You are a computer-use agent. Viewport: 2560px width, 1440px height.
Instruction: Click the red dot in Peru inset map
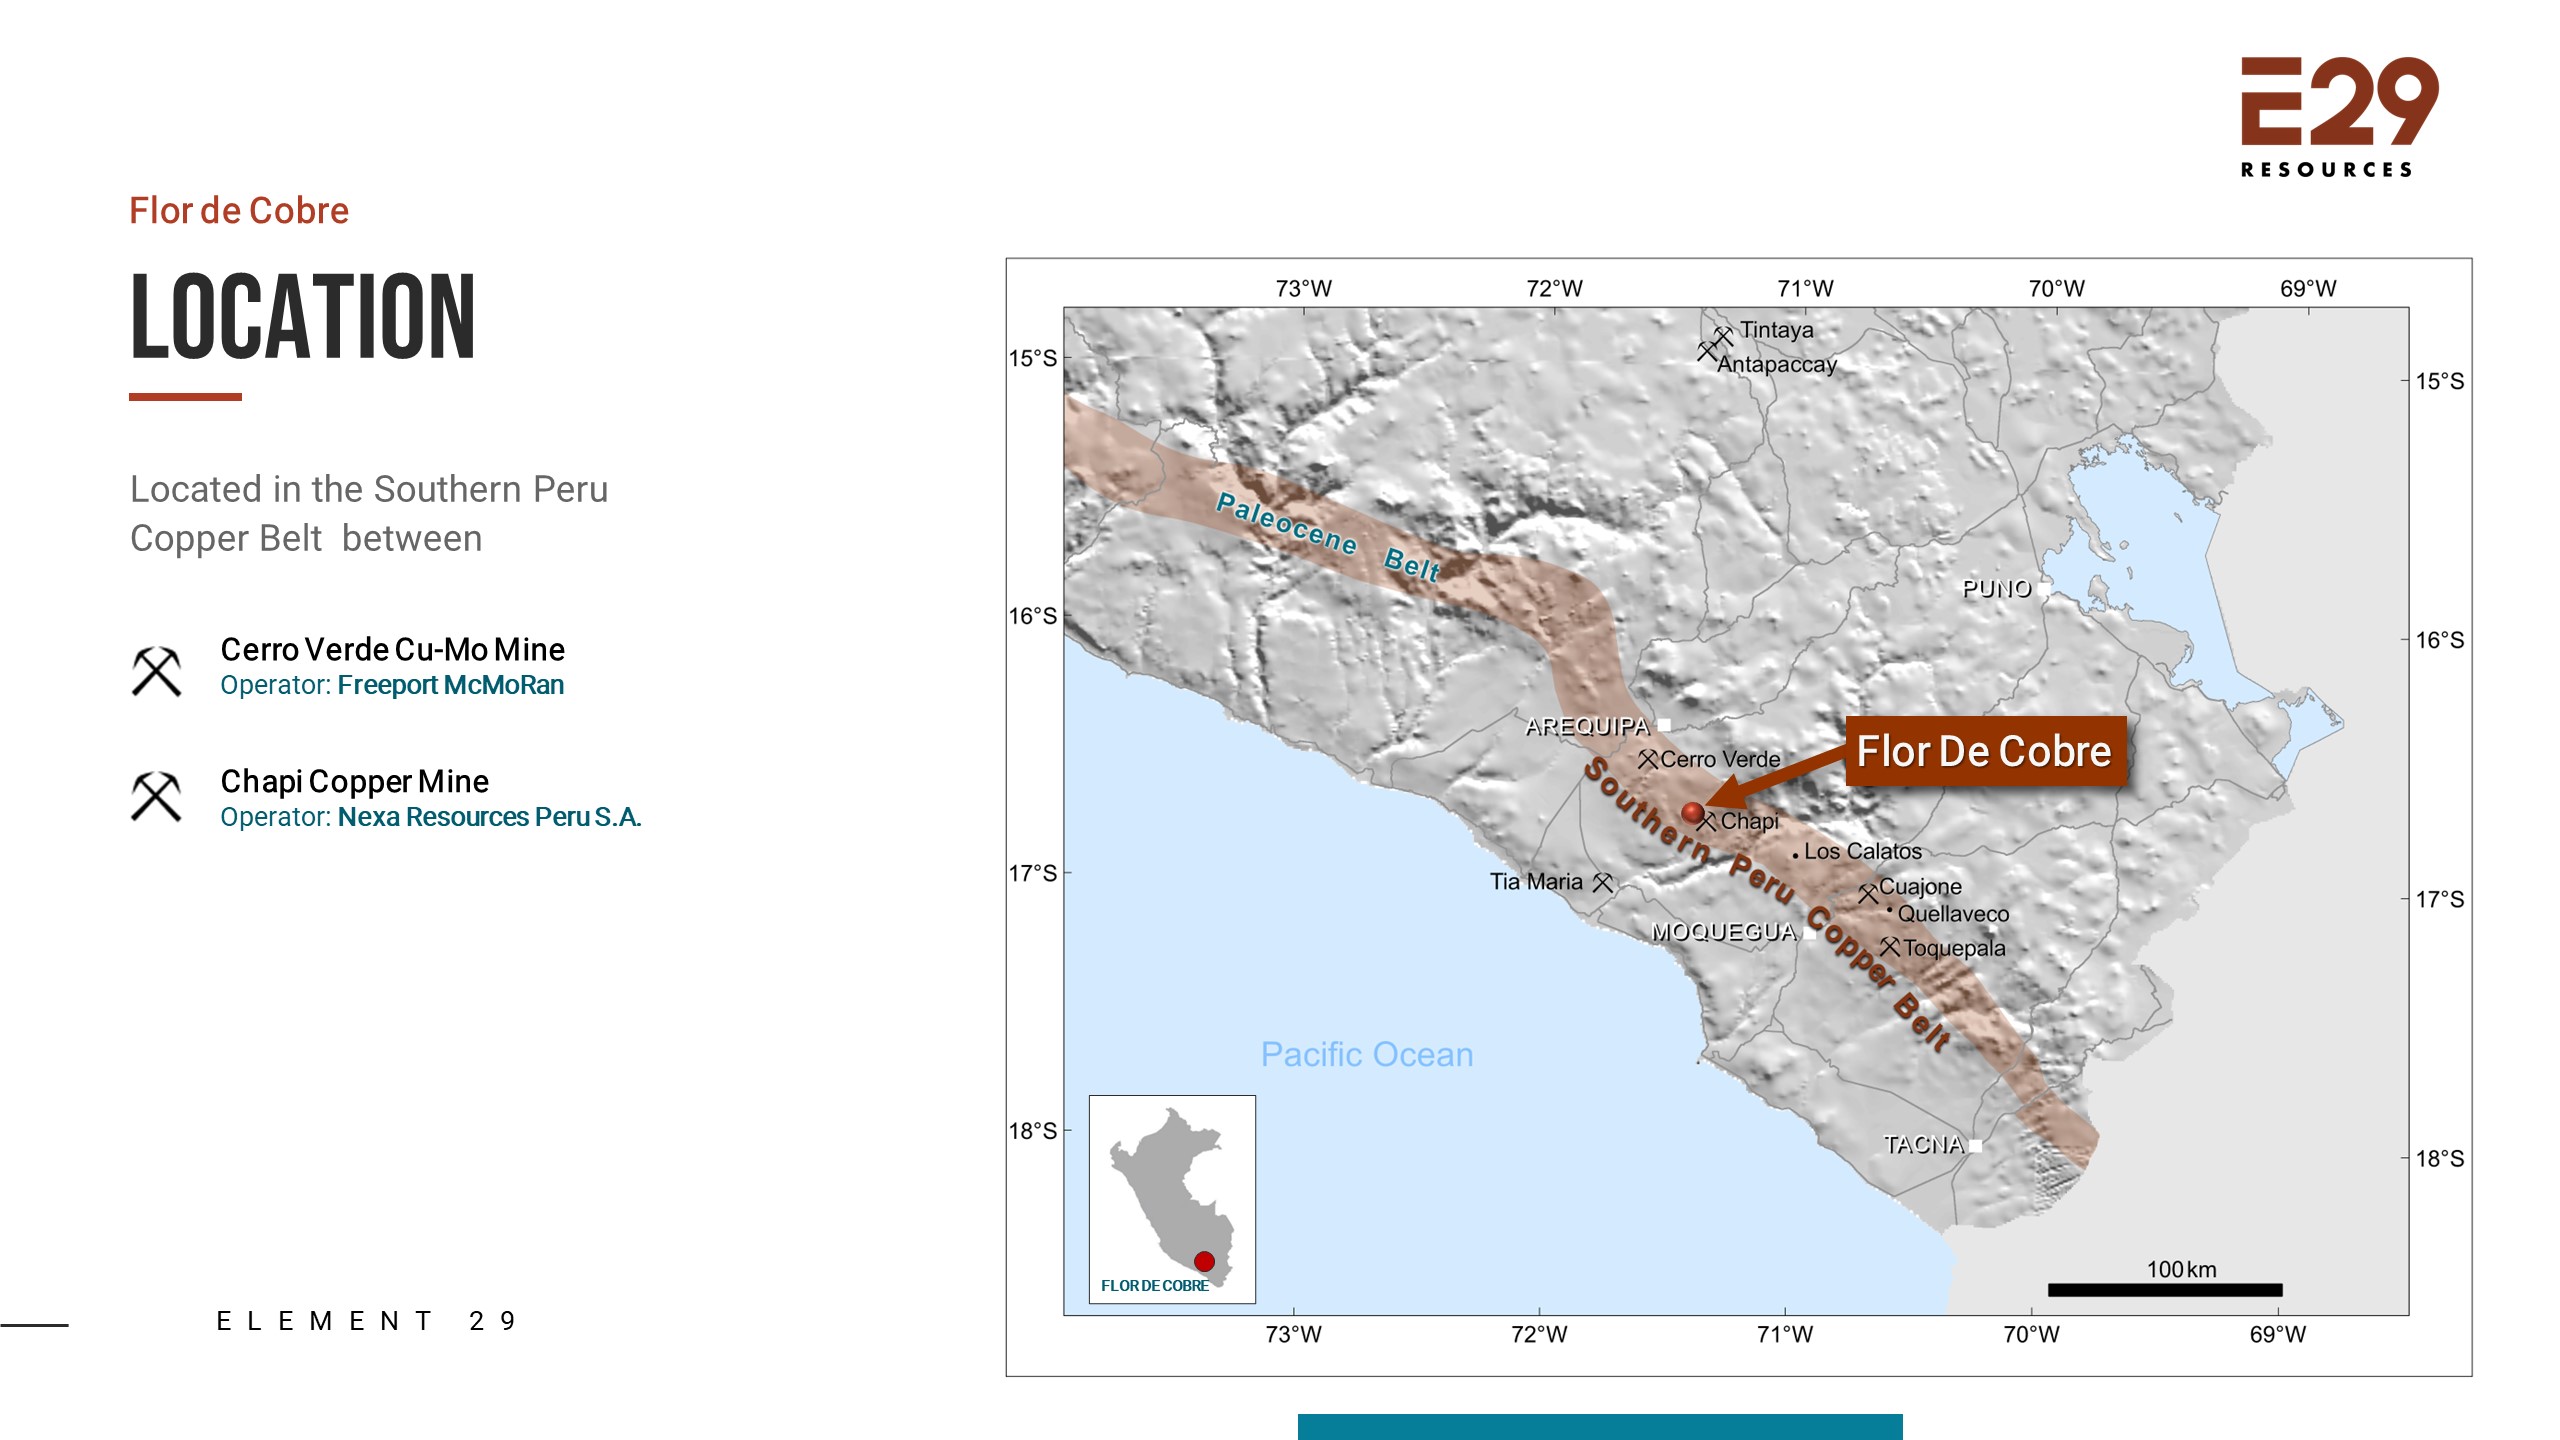(x=1204, y=1261)
